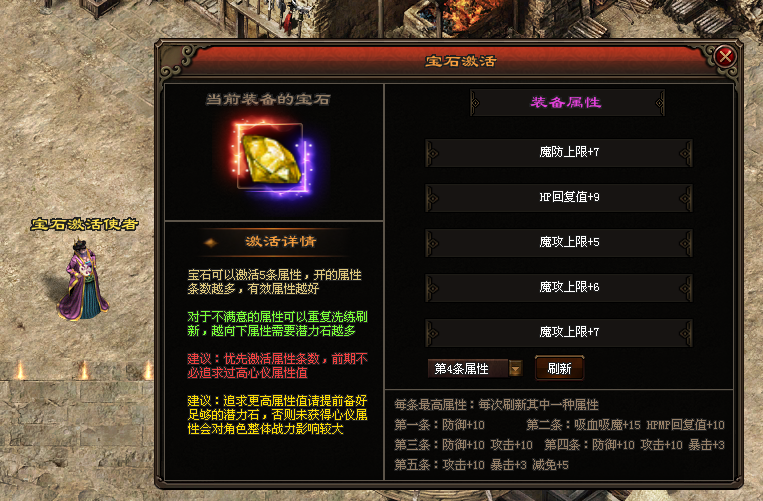Click the 激活详情 section header
The height and width of the screenshot is (501, 763).
pyautogui.click(x=281, y=241)
